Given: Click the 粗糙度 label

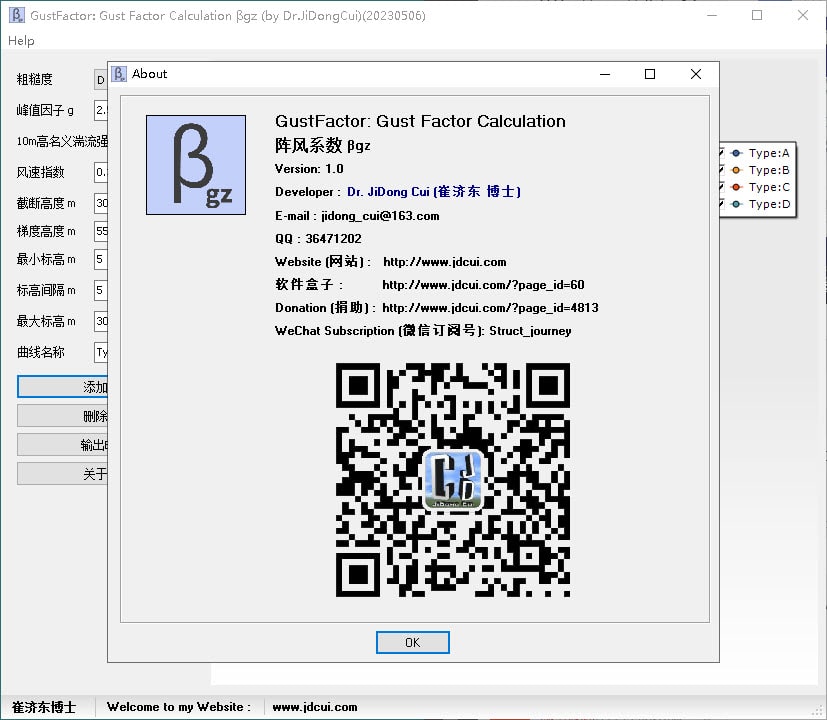Looking at the screenshot, I should [34, 79].
